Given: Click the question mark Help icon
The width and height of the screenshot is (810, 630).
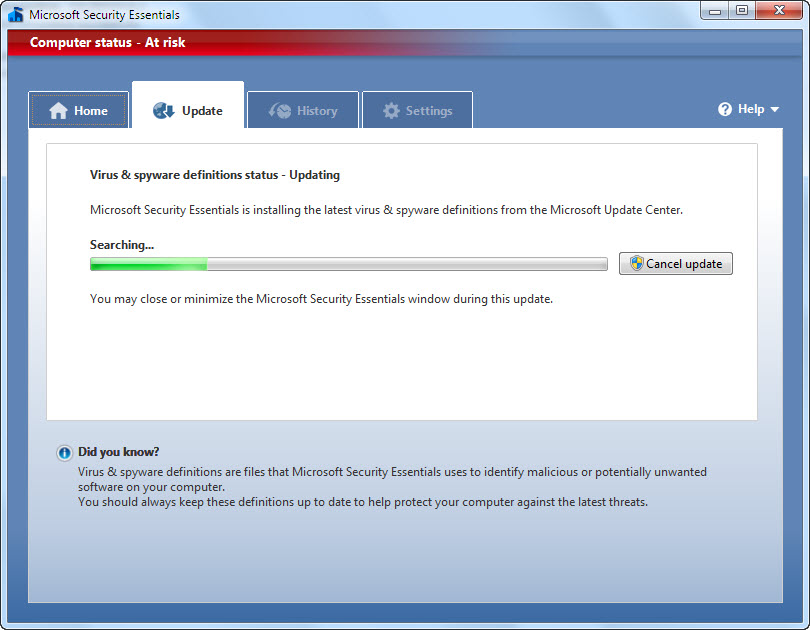Looking at the screenshot, I should coord(725,109).
